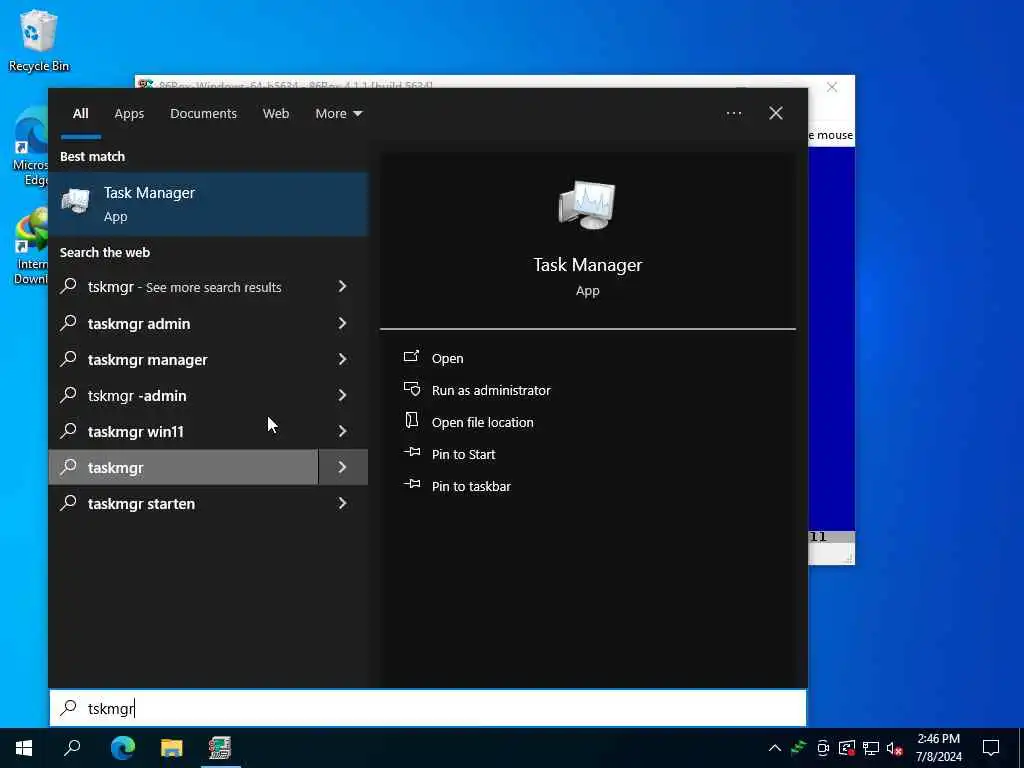
Task: Select 'taskmgr win11' web suggestion
Action: click(184, 431)
